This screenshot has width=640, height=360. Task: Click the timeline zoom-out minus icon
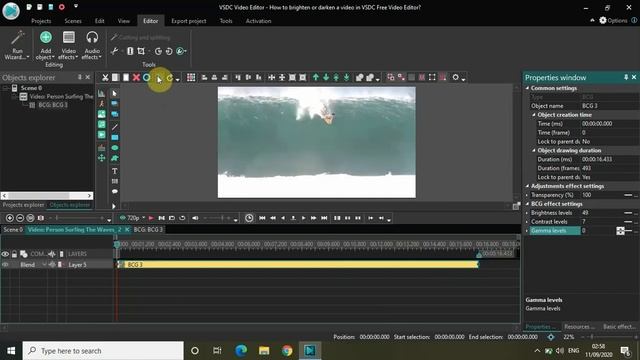(20, 218)
